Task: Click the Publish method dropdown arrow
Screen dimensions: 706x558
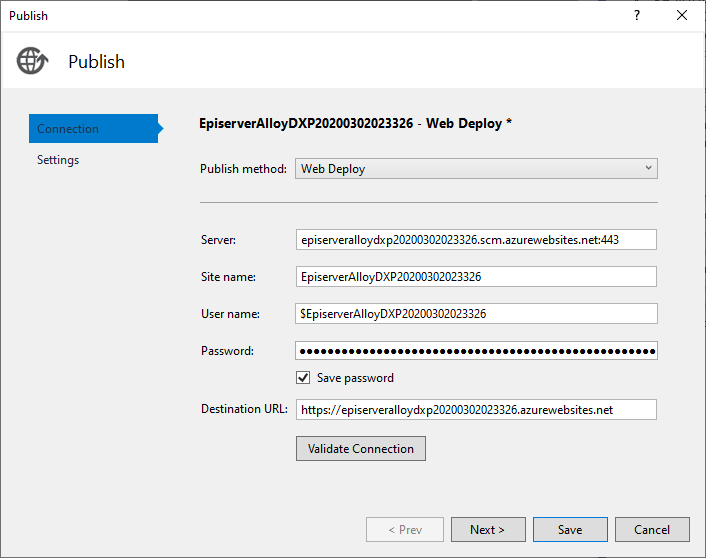Action: (648, 168)
